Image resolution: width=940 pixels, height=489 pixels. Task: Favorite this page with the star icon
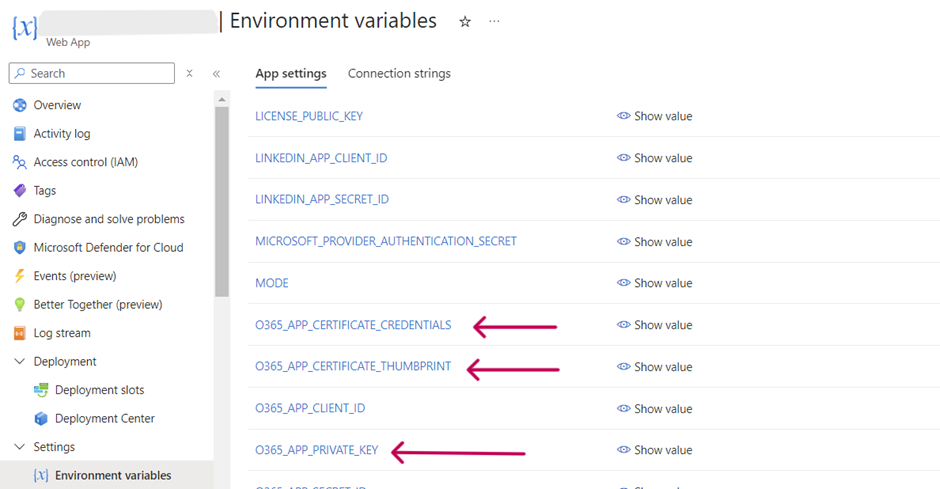click(465, 22)
